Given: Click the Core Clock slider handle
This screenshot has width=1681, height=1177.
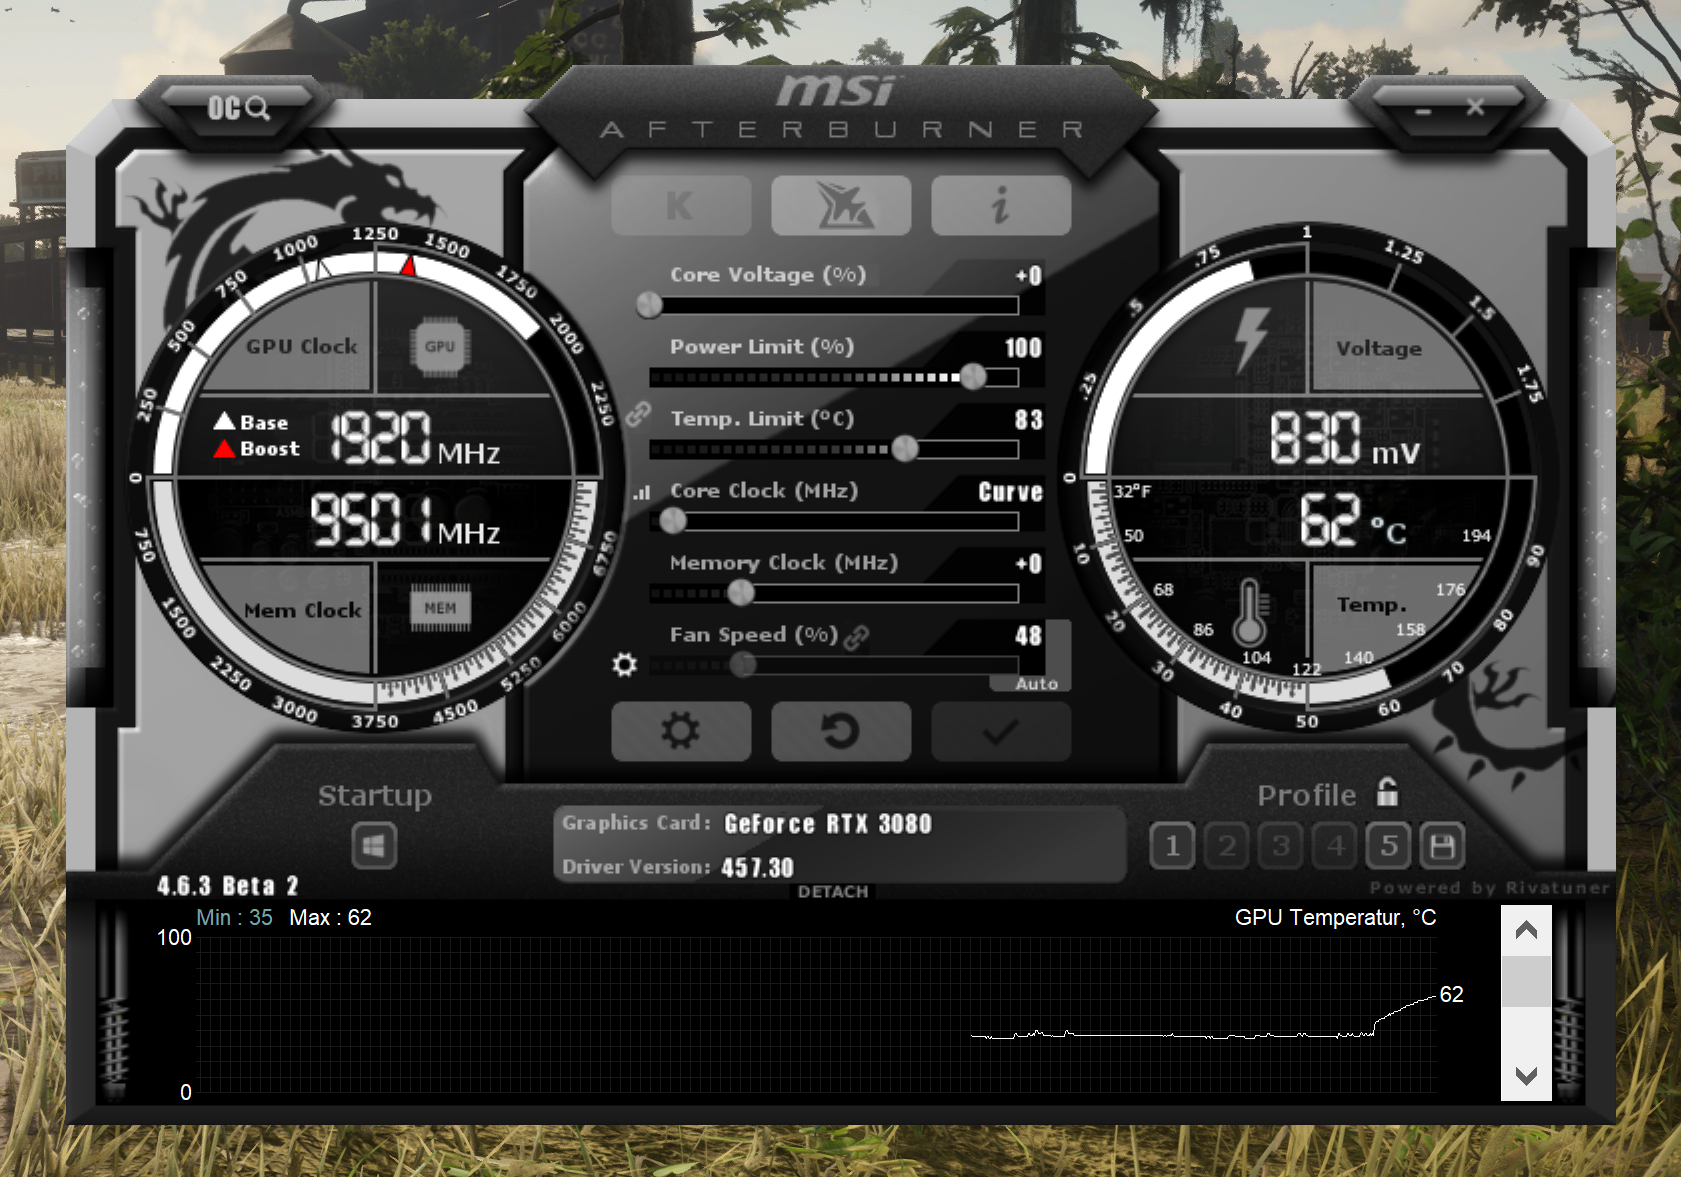Looking at the screenshot, I should [x=673, y=520].
